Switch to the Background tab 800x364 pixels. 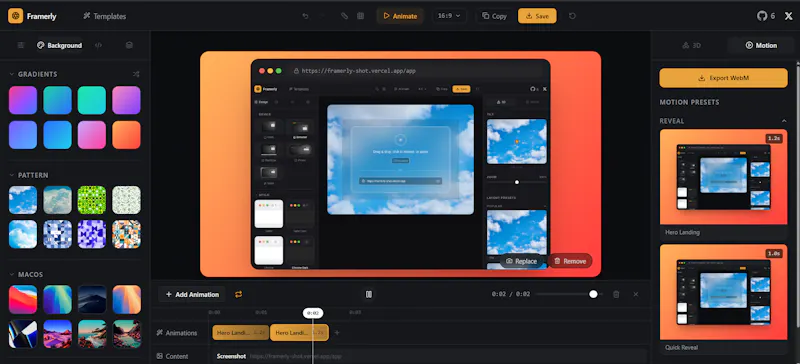(59, 45)
